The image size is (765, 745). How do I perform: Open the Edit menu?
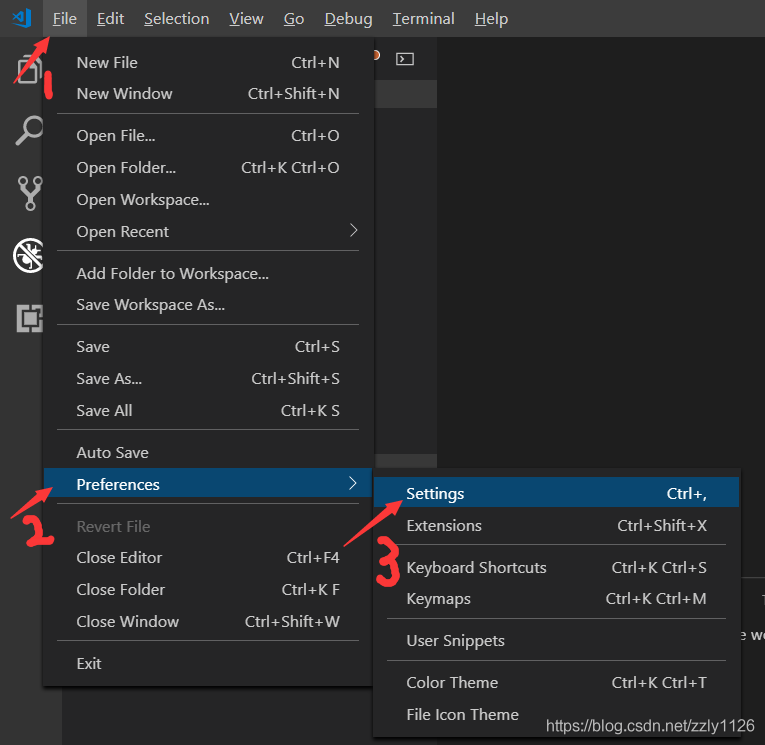coord(110,19)
